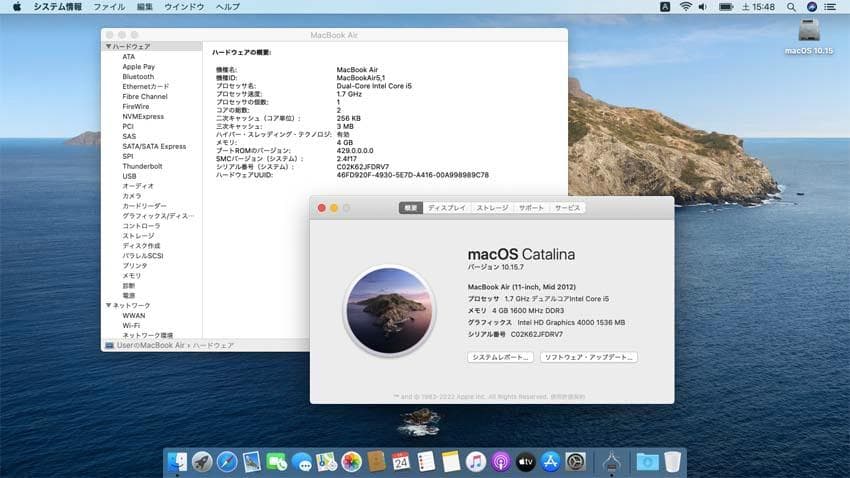
Task: Click the input source 'A' icon
Action: [665, 7]
